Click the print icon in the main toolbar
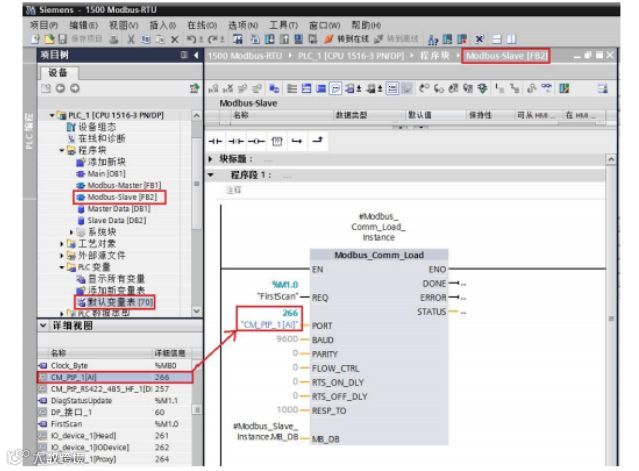Image resolution: width=639 pixels, height=471 pixels. coord(115,40)
